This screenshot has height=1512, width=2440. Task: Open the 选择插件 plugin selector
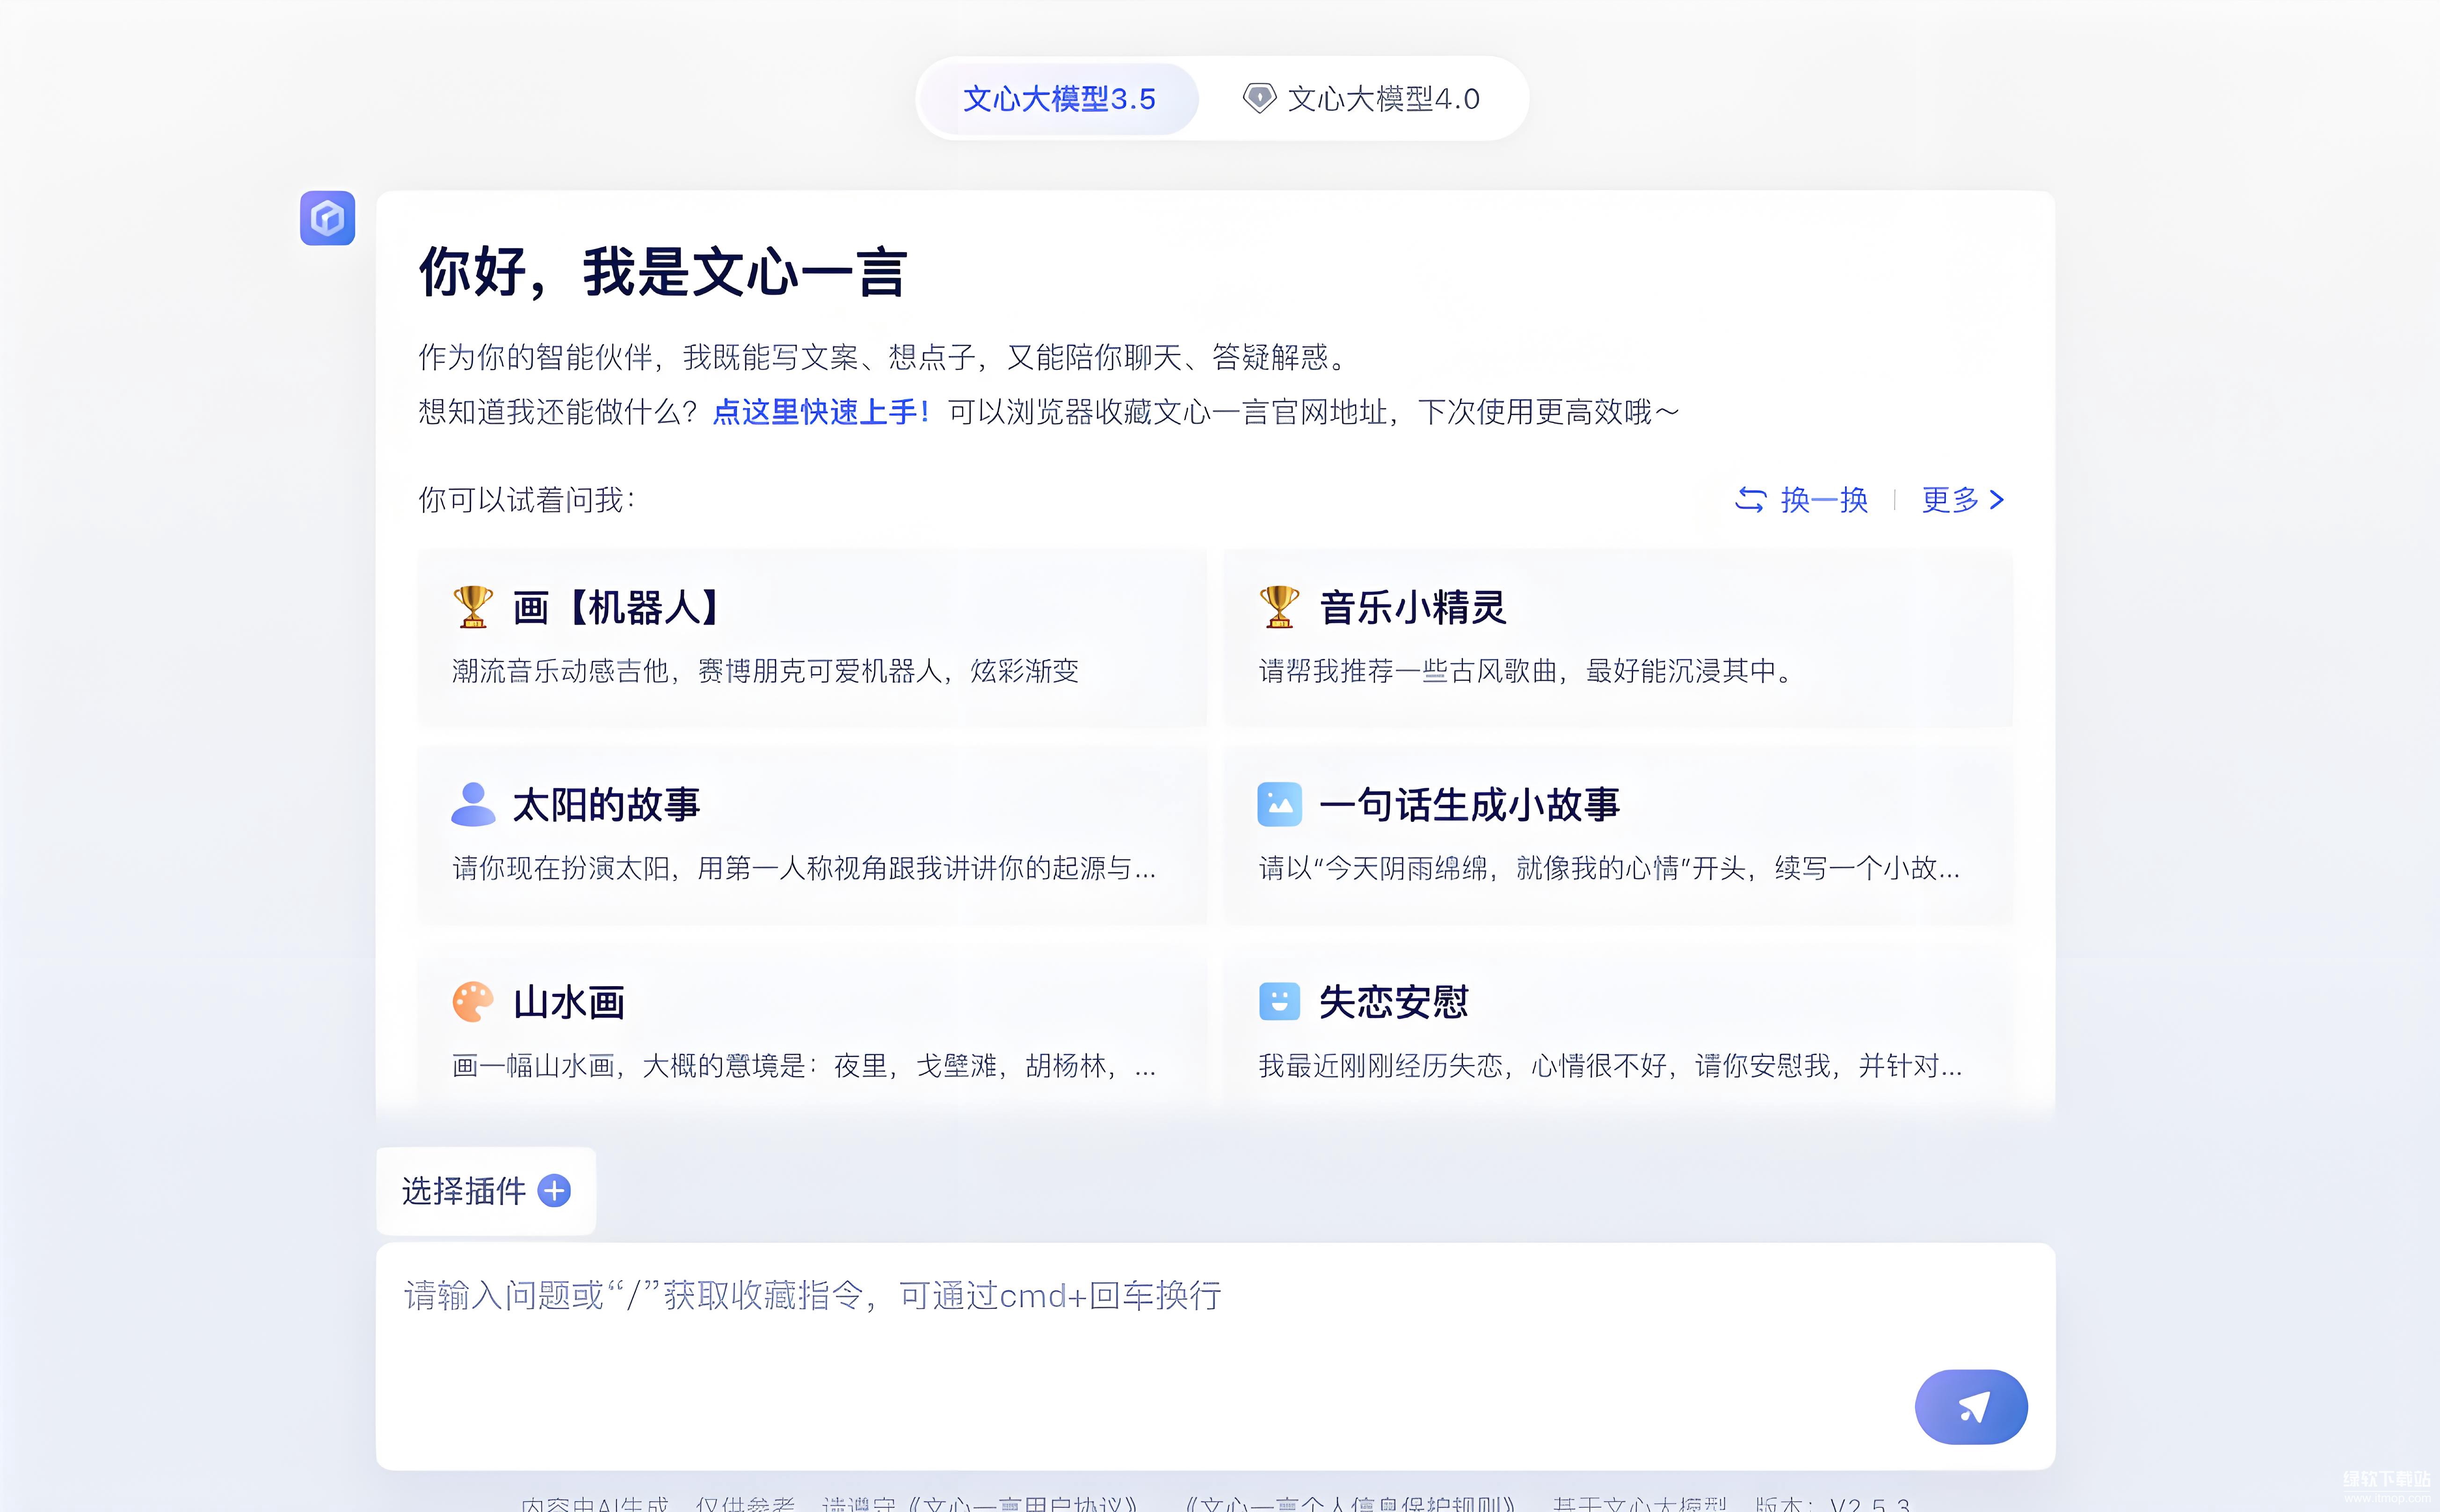(x=486, y=1191)
